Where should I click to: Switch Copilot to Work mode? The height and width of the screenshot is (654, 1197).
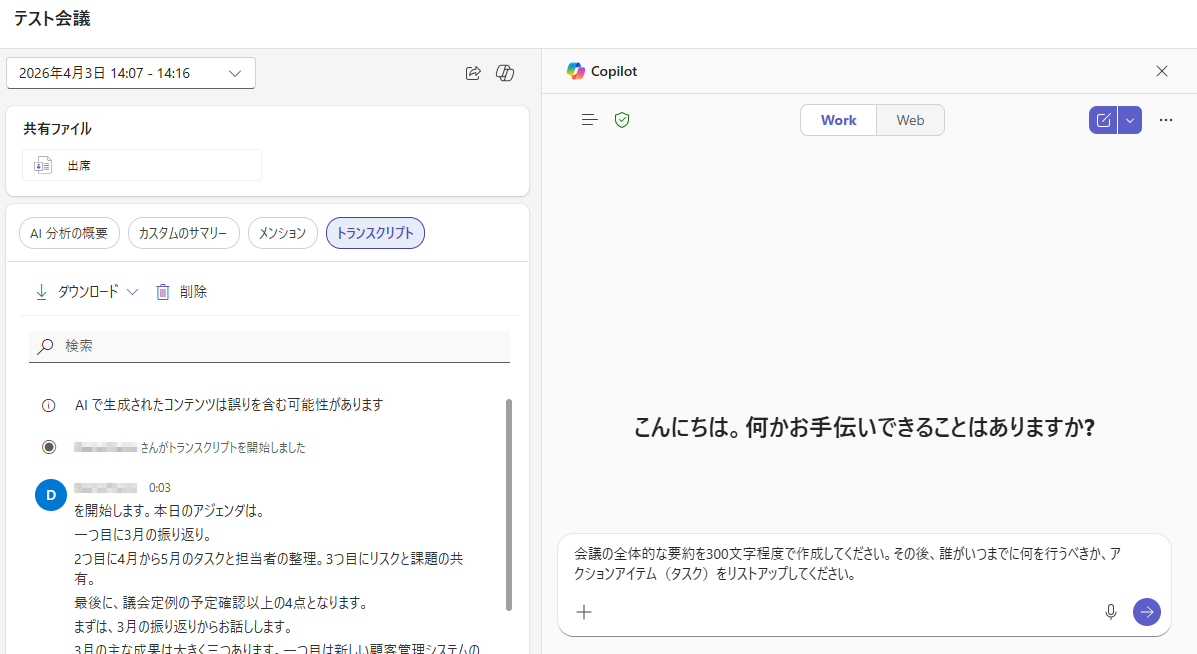(838, 120)
